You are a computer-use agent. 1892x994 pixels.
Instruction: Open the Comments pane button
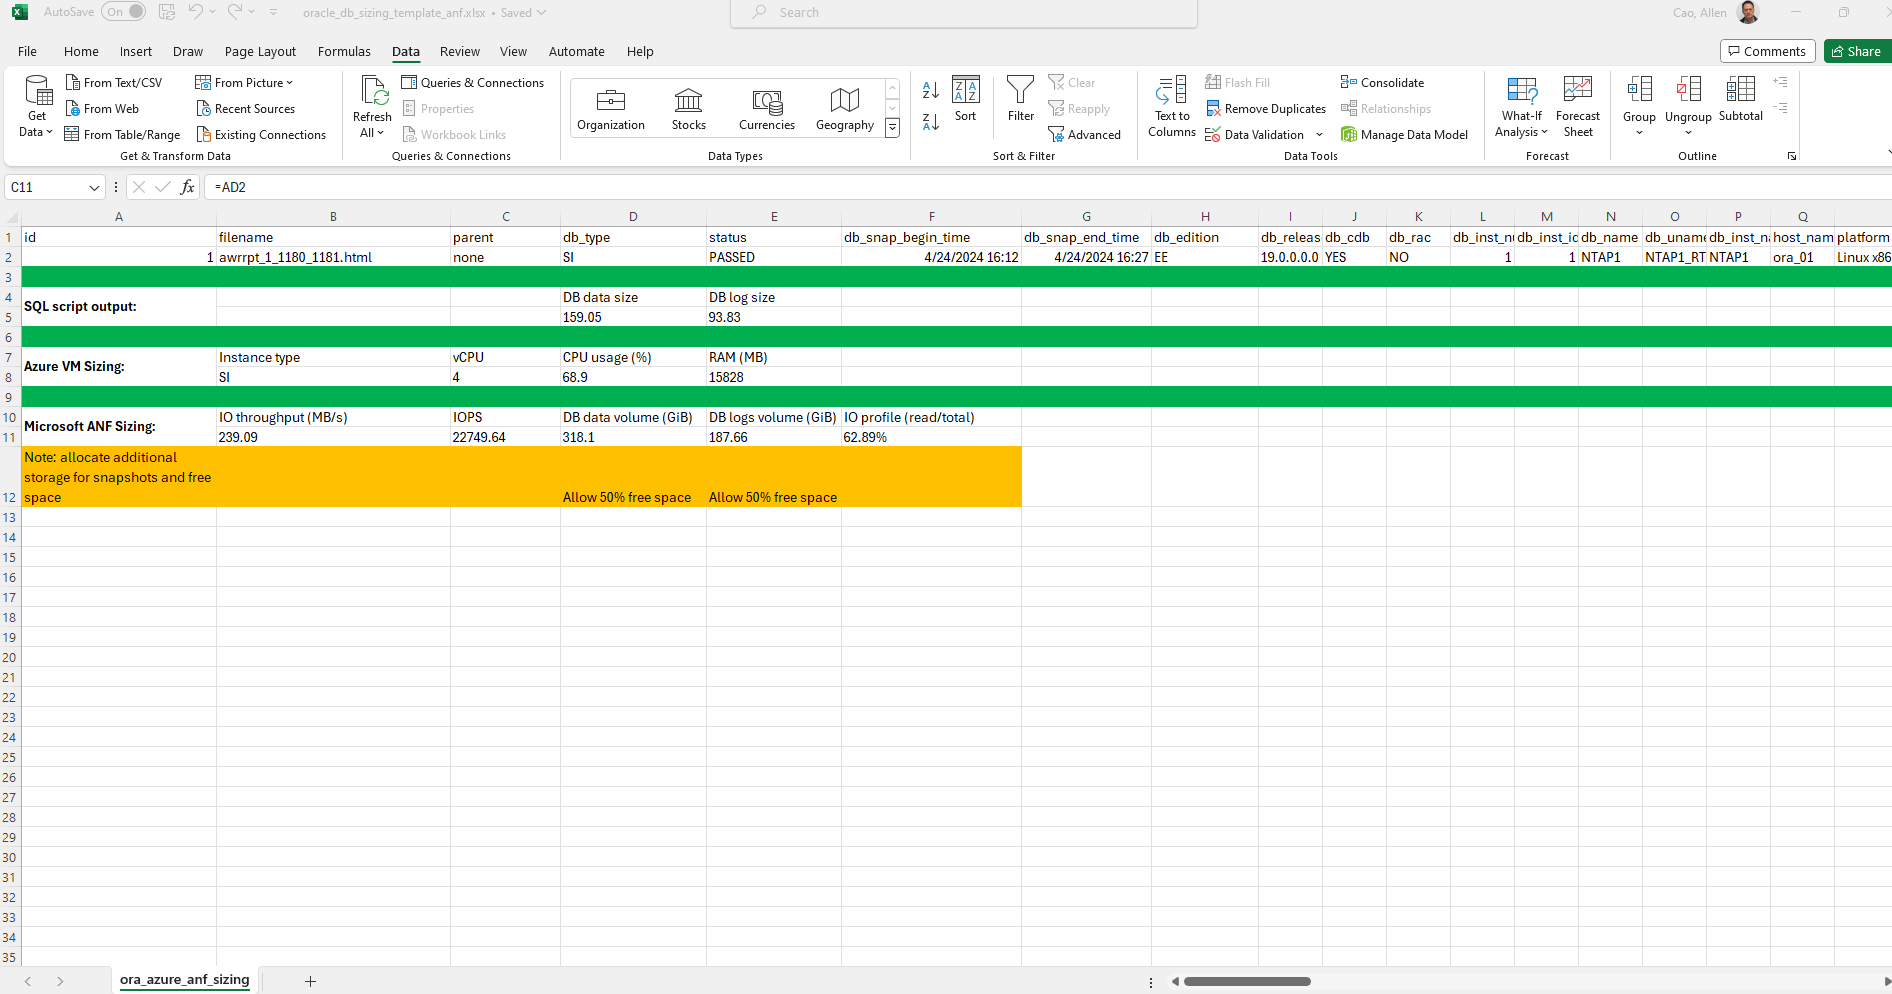click(1767, 51)
